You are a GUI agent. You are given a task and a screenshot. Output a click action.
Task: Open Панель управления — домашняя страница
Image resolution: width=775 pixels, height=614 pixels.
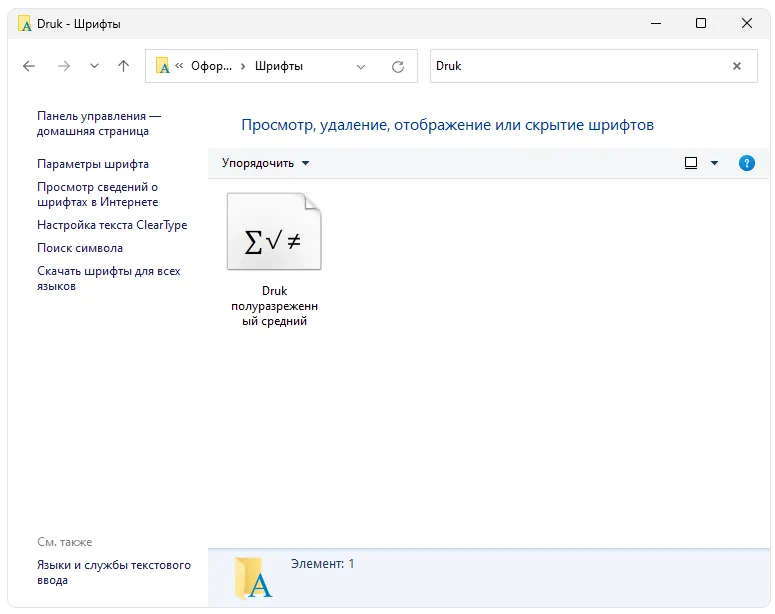point(99,123)
